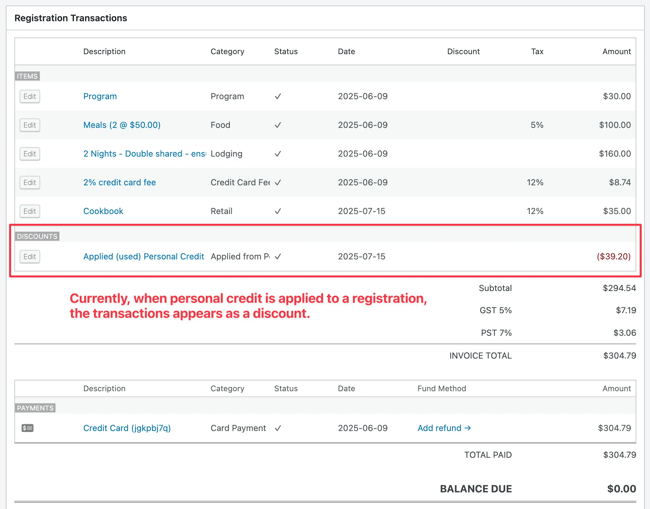This screenshot has height=509, width=650.
Task: Click the status checkmark in Program row
Action: click(278, 97)
